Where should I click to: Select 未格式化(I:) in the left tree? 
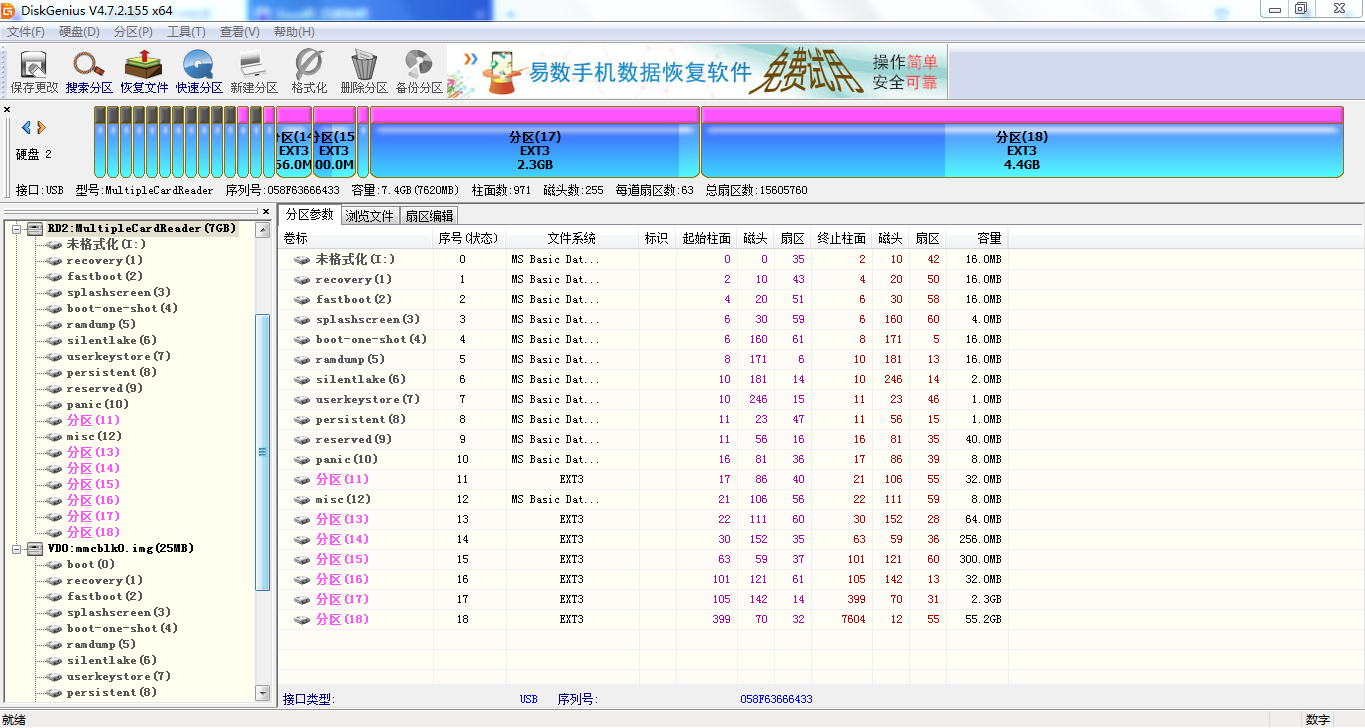pyautogui.click(x=106, y=244)
